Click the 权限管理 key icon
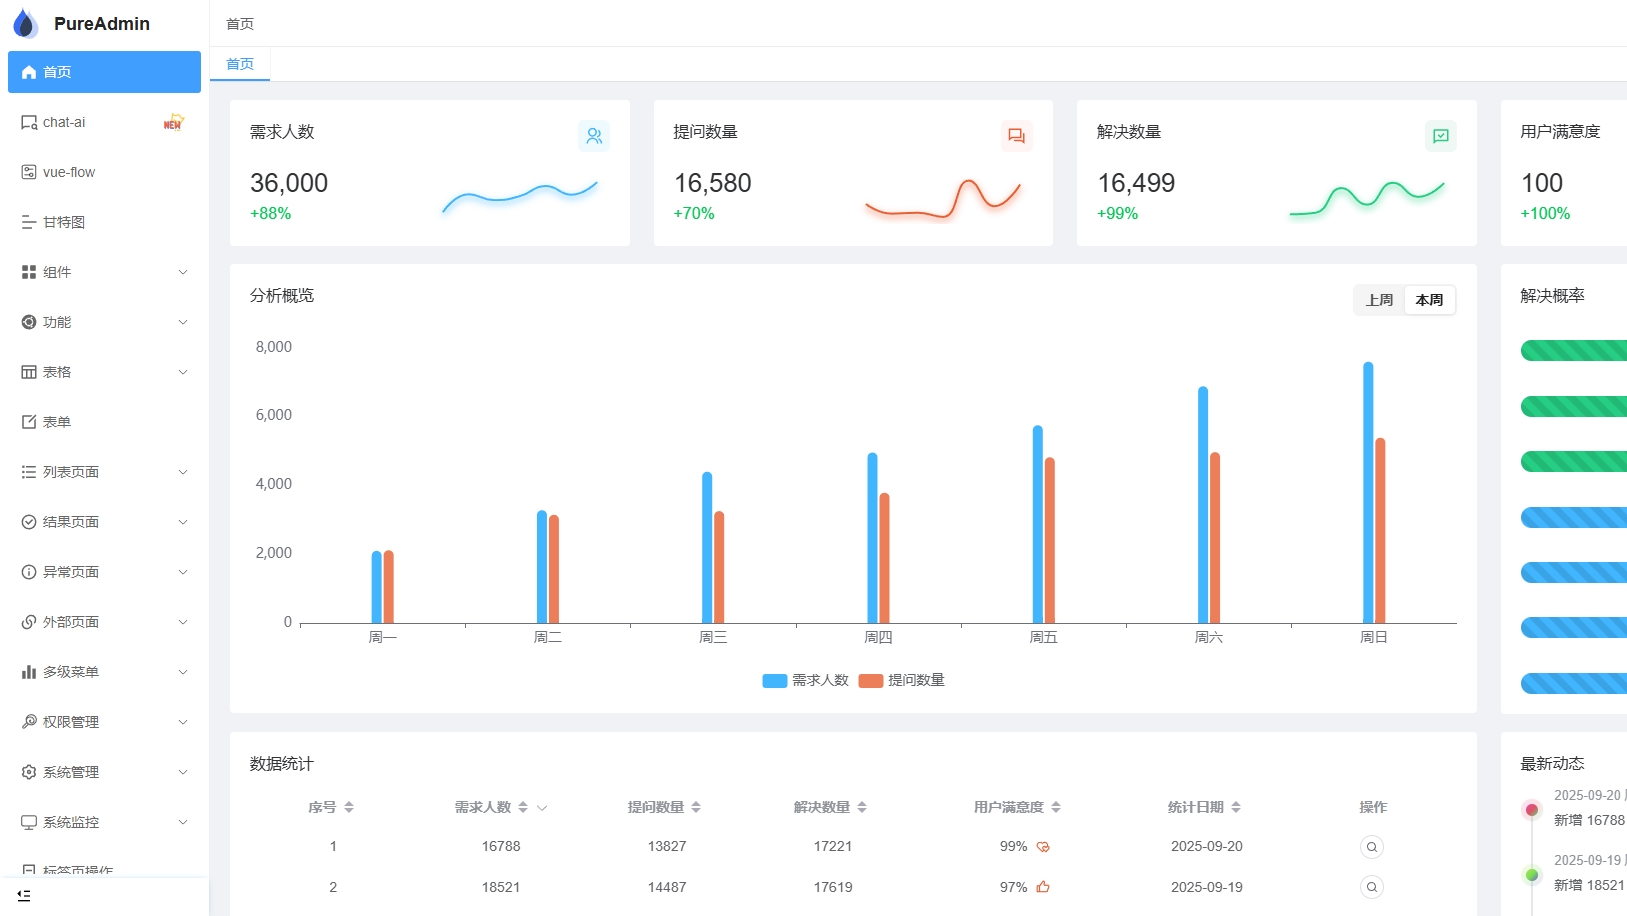1627x916 pixels. pos(29,722)
